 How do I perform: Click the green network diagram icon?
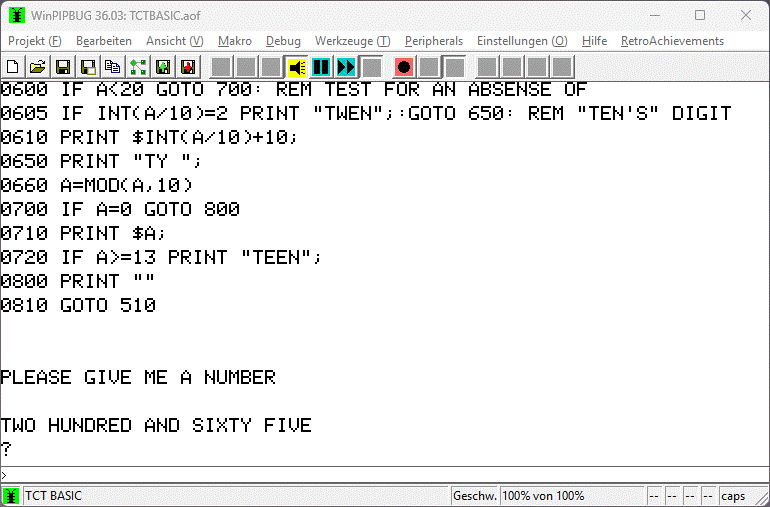click(138, 67)
